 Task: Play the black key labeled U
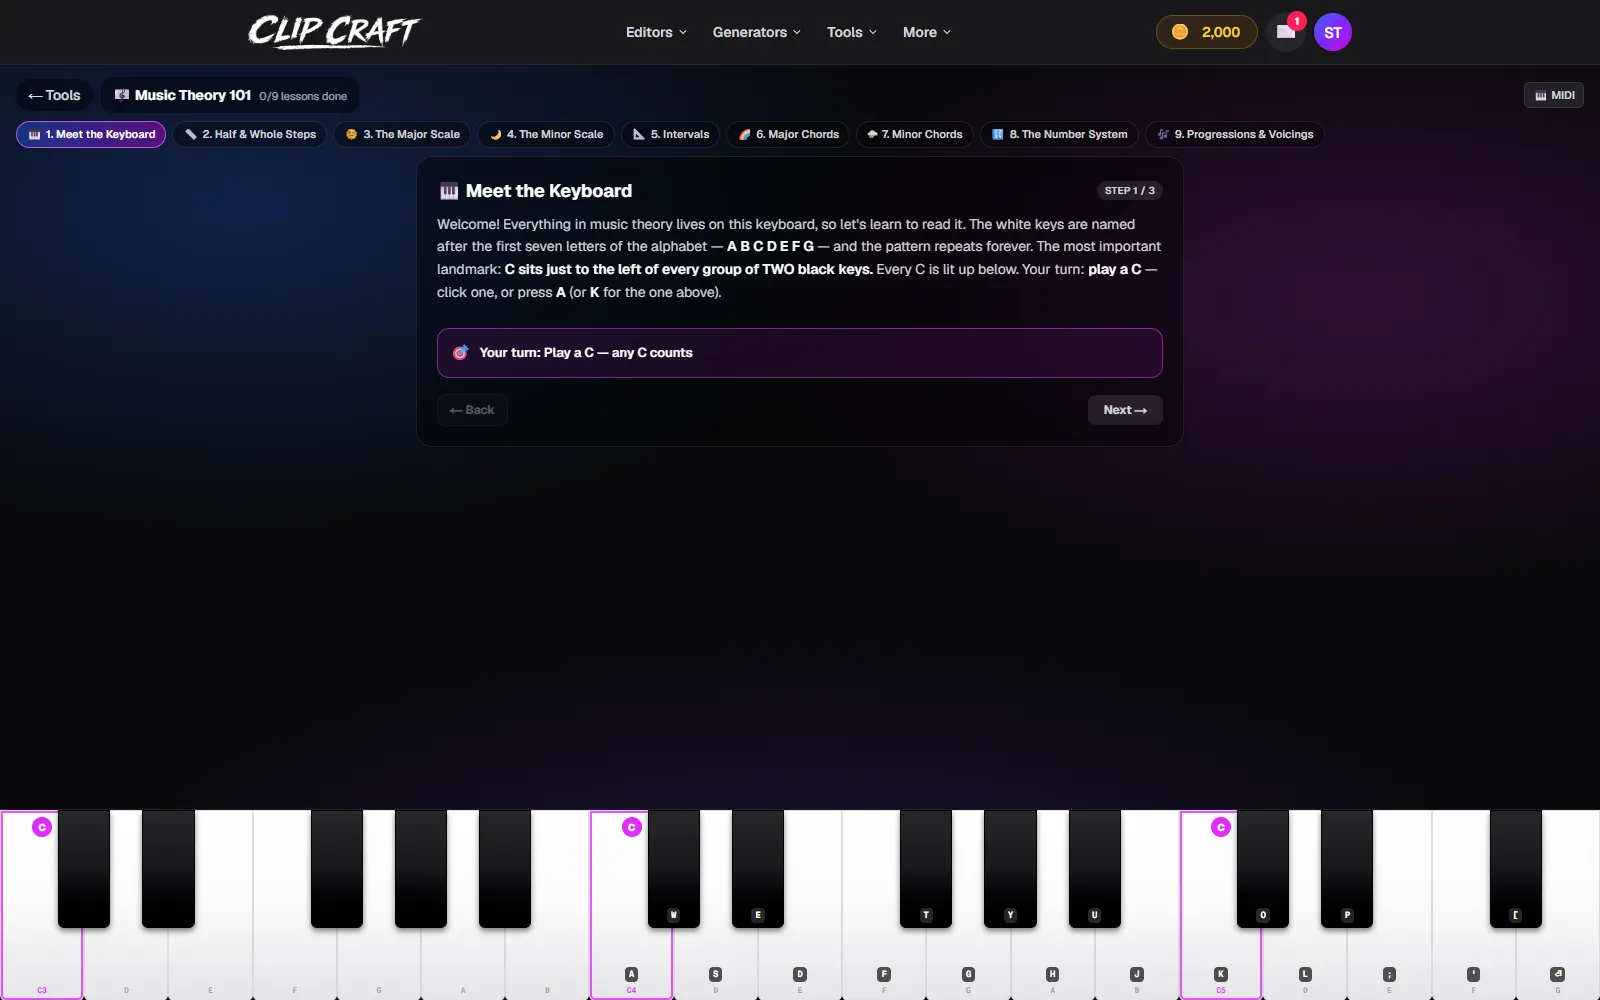pyautogui.click(x=1095, y=868)
